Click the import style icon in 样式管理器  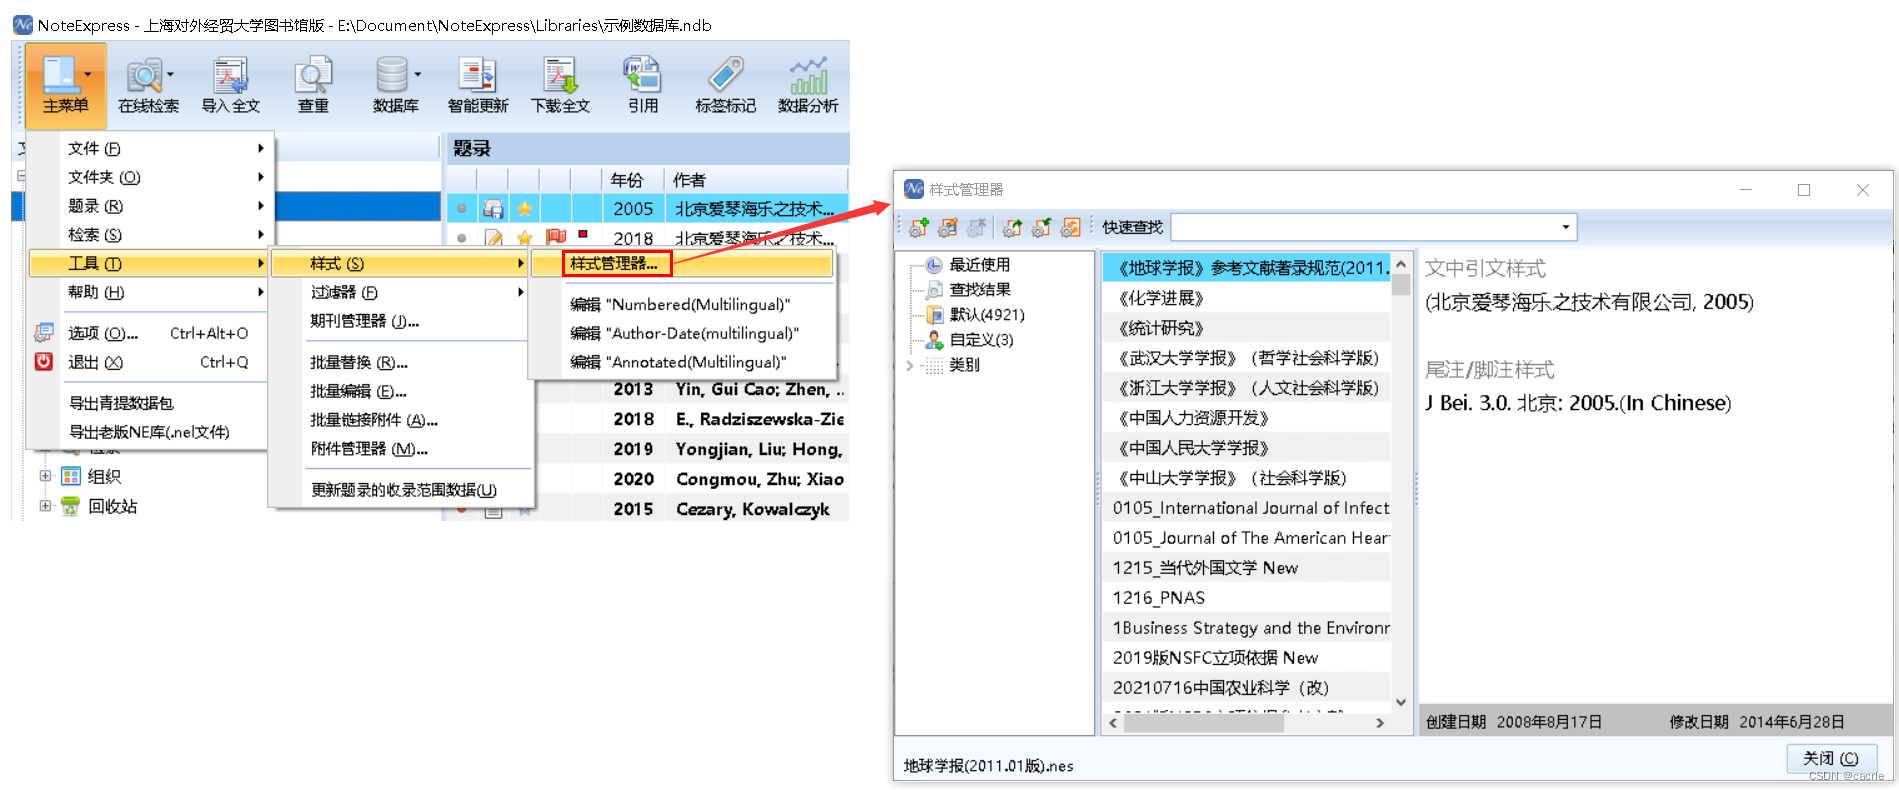pyautogui.click(x=1041, y=228)
